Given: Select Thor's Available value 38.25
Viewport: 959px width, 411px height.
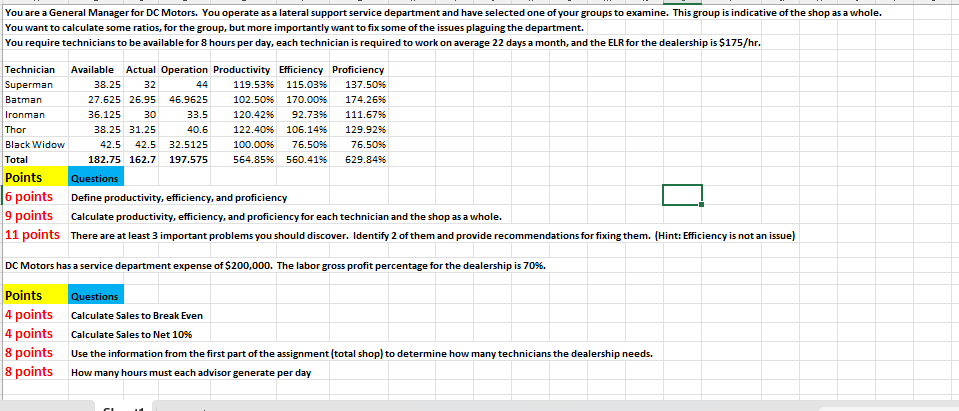Looking at the screenshot, I should [95, 130].
